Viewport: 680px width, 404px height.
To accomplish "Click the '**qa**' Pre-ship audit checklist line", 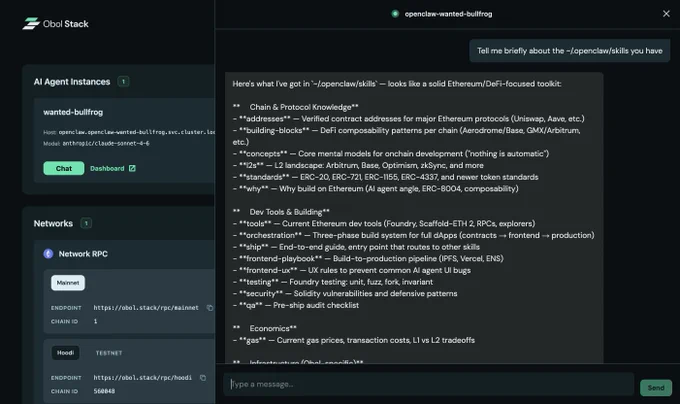I will pos(296,305).
